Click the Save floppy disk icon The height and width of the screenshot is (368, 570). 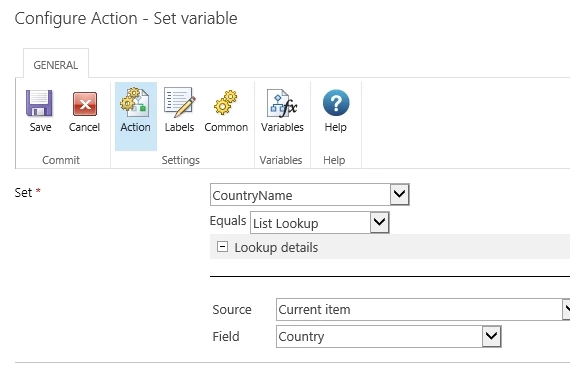tap(39, 103)
